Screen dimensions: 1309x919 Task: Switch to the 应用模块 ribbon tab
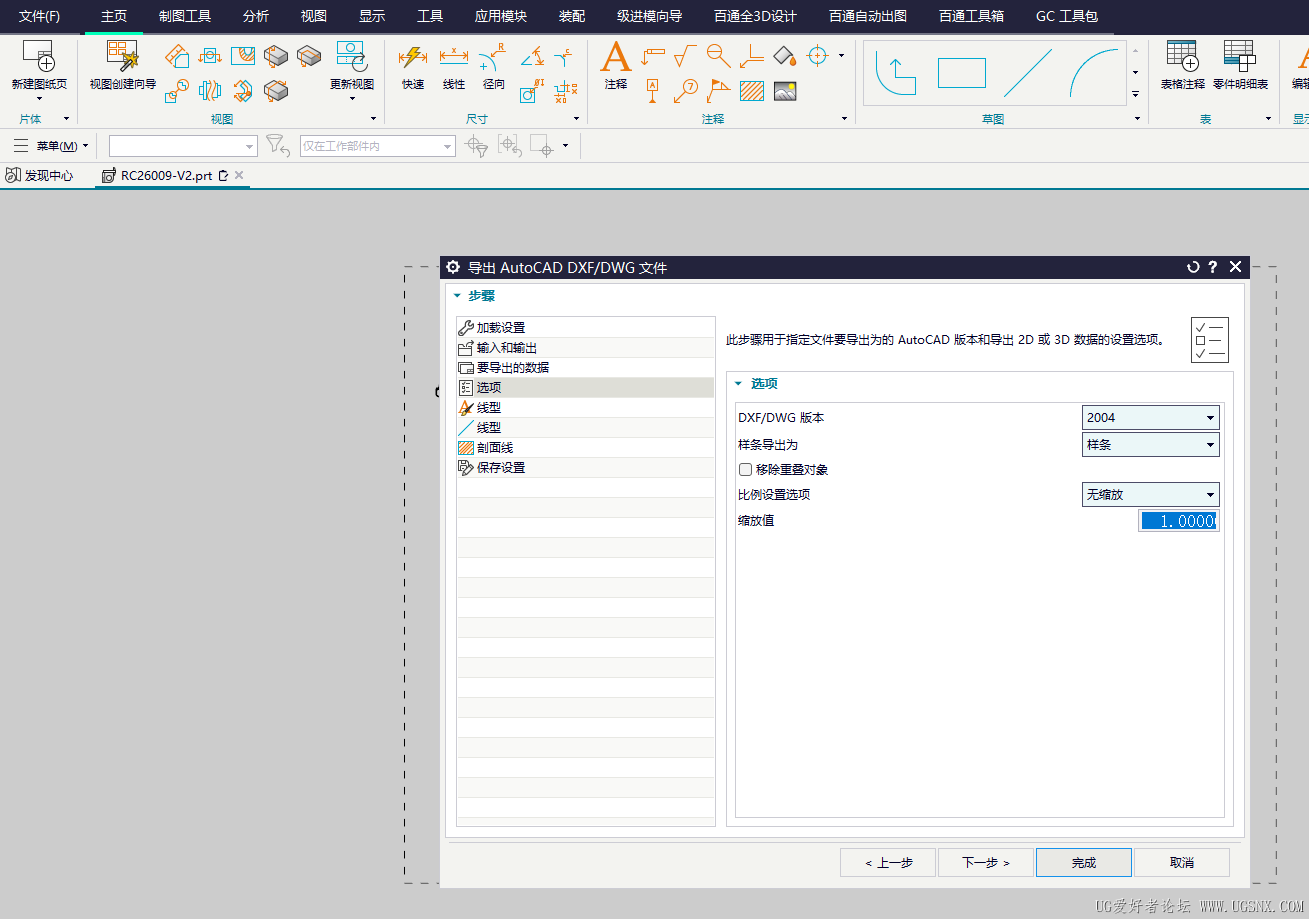[x=501, y=16]
